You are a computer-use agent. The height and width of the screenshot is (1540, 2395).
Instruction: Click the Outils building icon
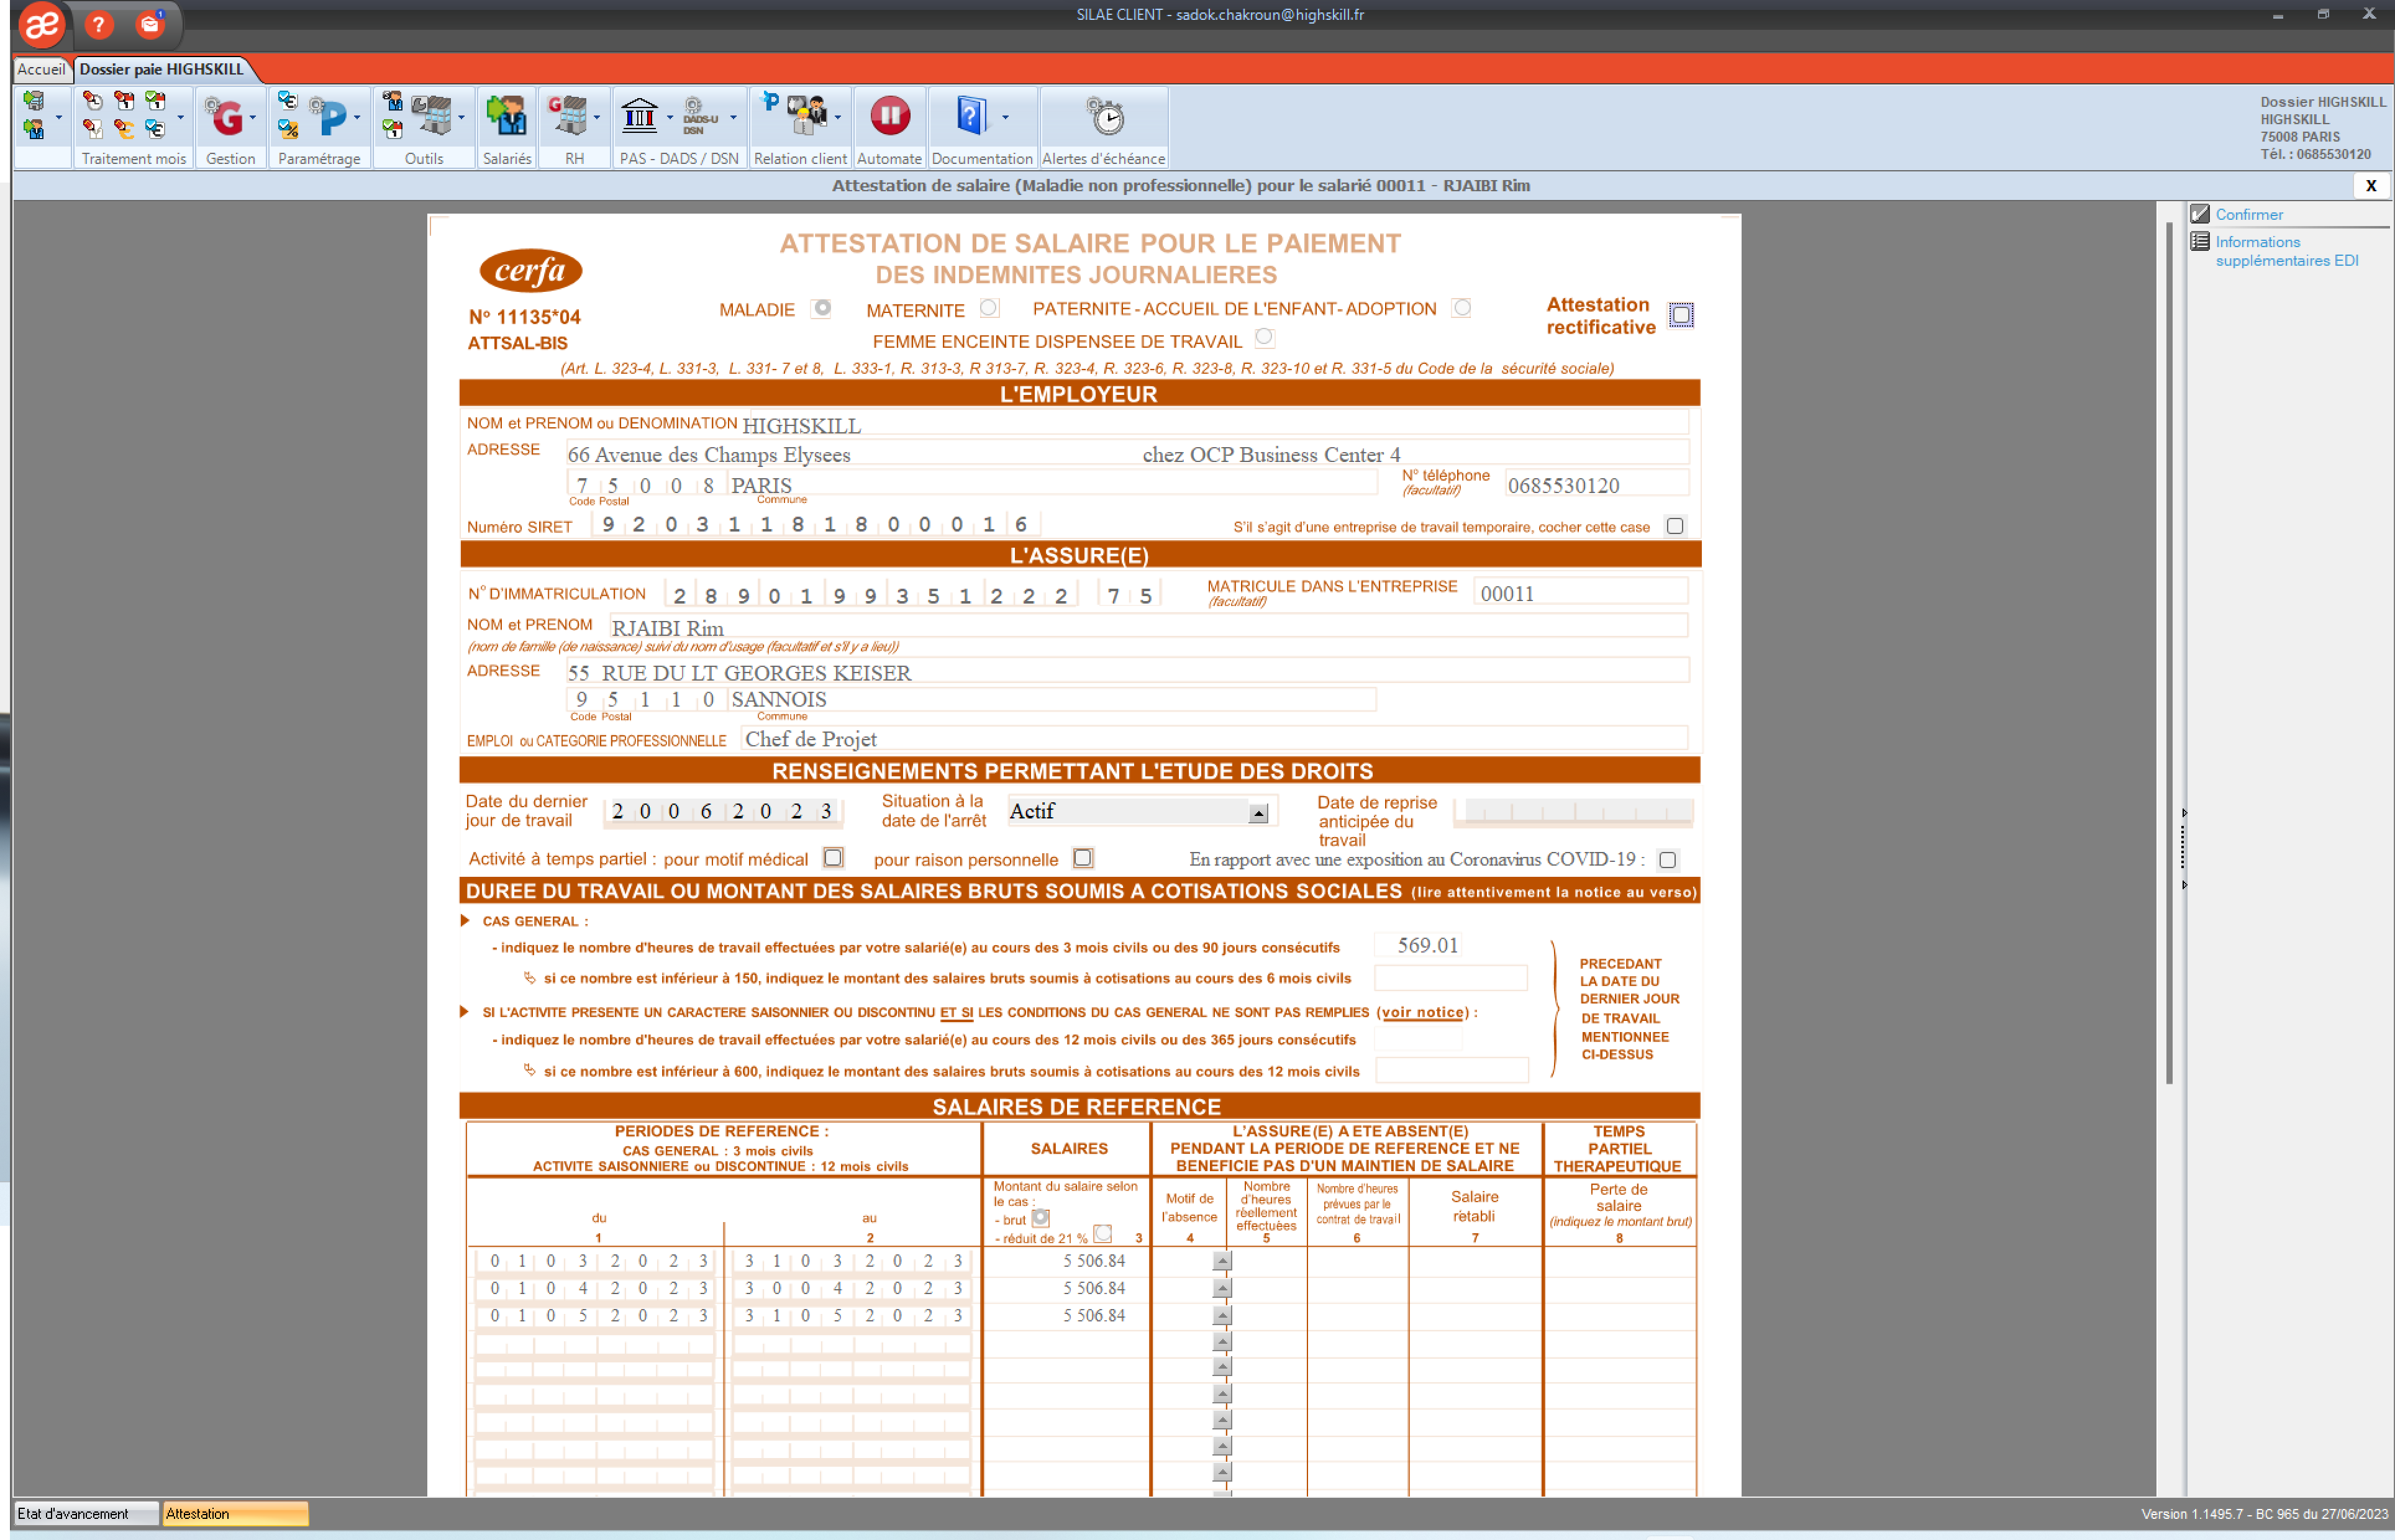pyautogui.click(x=433, y=117)
